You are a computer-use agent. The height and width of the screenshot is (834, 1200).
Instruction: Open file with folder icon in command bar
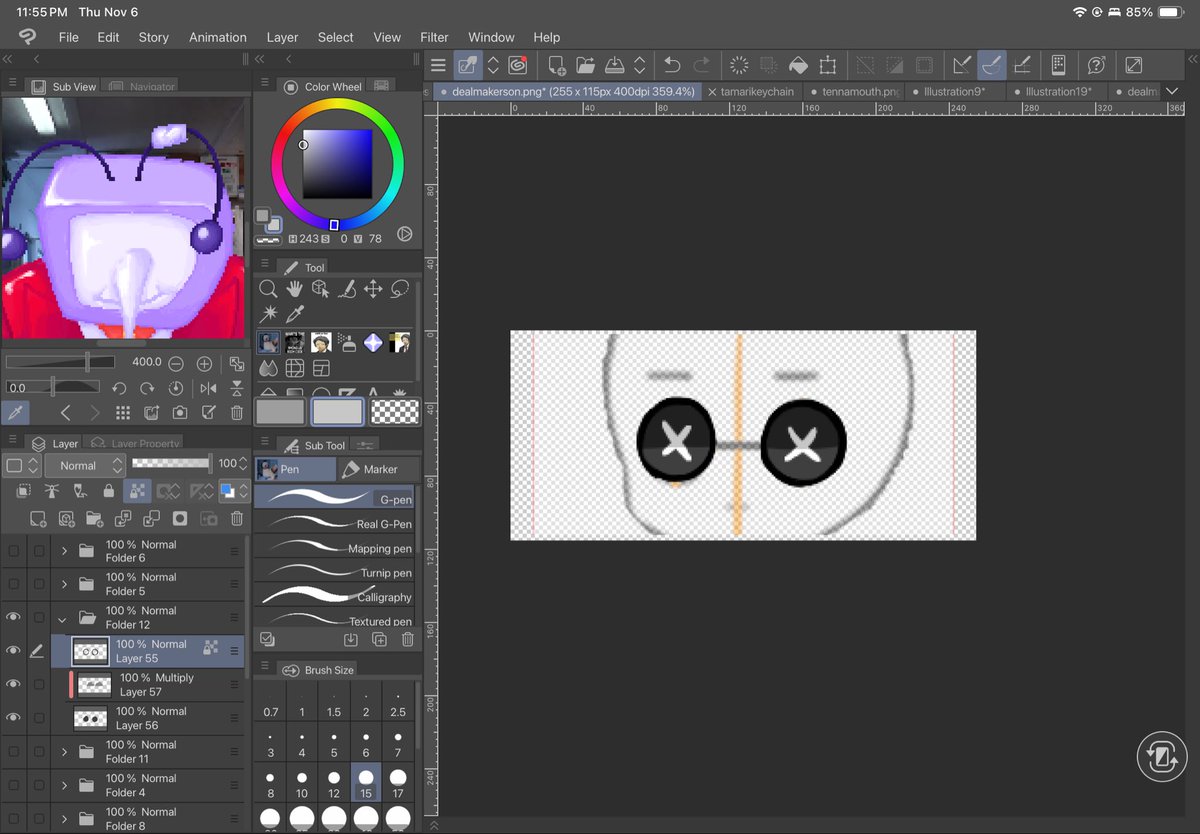tap(586, 65)
